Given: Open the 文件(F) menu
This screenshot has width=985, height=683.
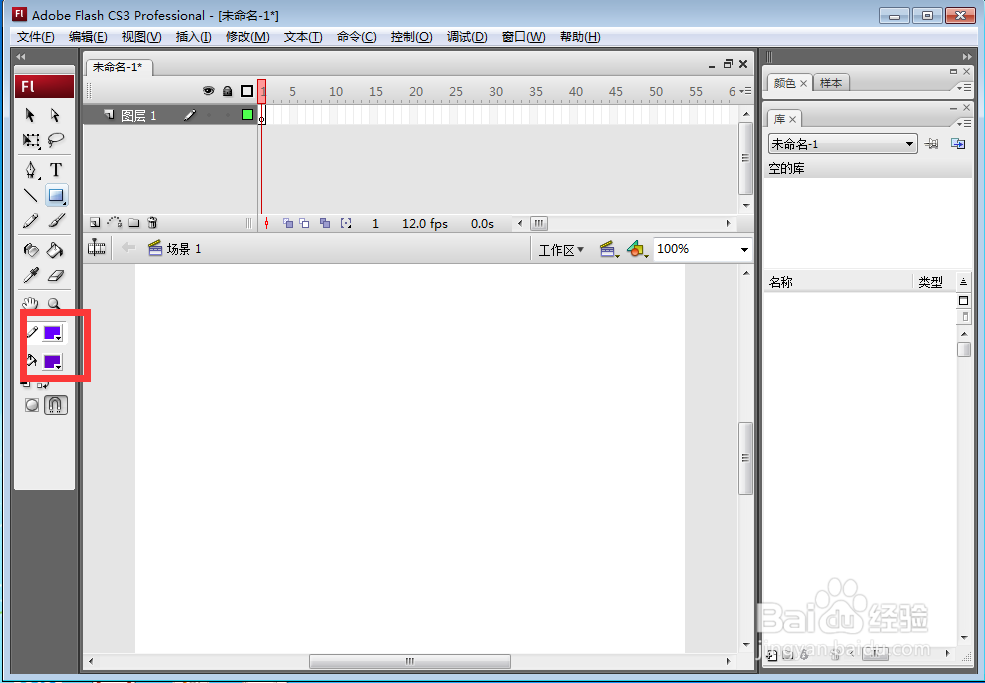Looking at the screenshot, I should tap(35, 37).
